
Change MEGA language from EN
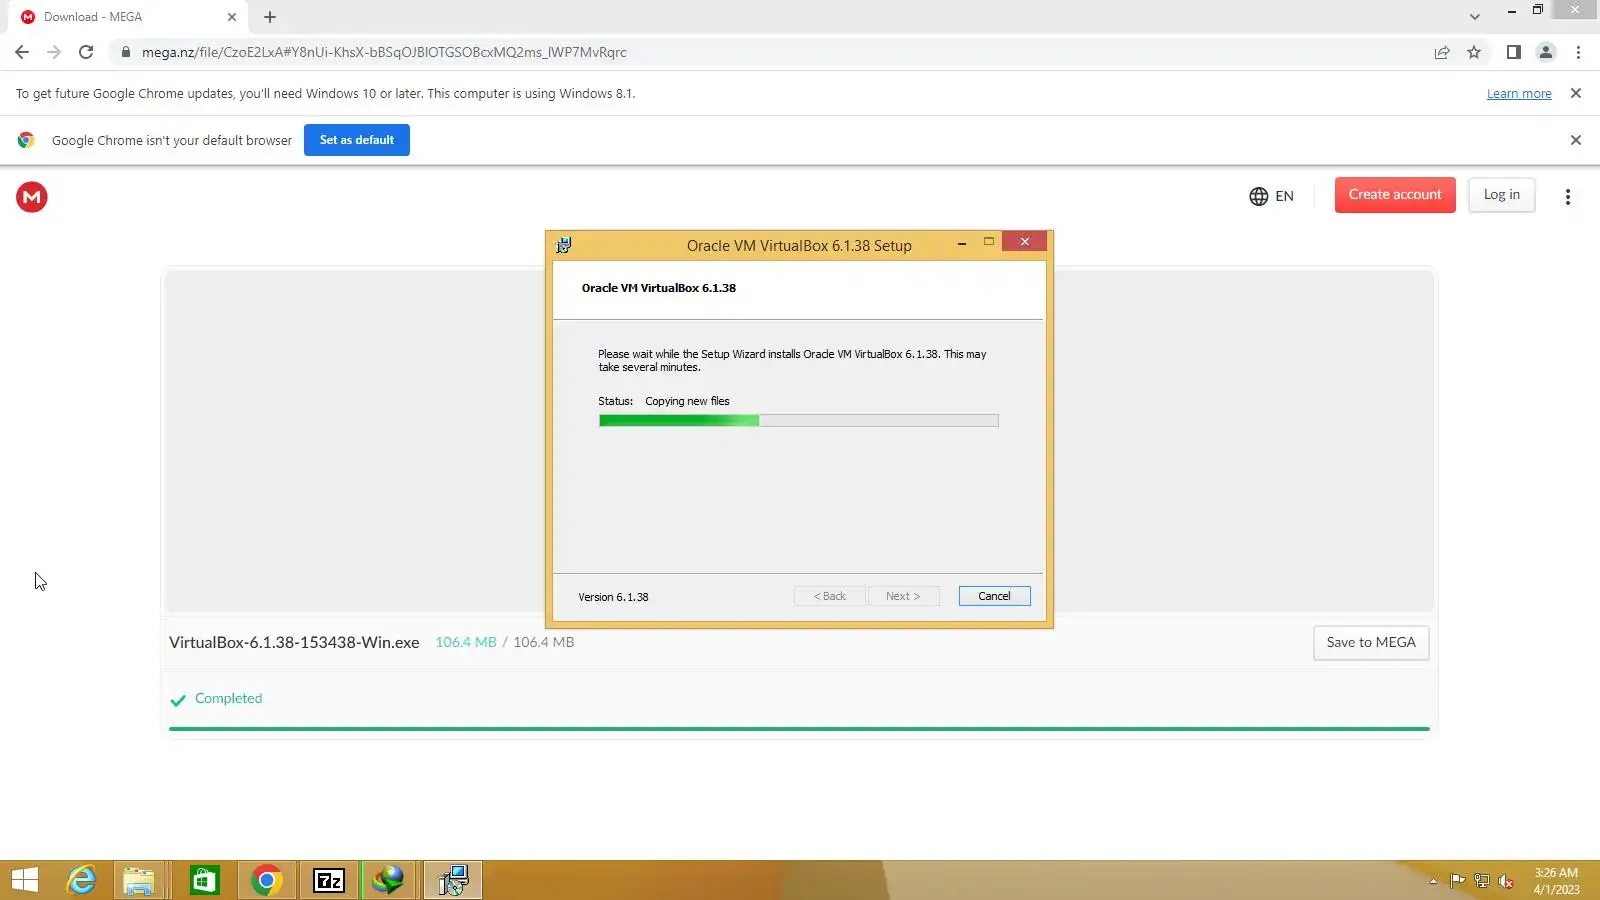coord(1271,196)
